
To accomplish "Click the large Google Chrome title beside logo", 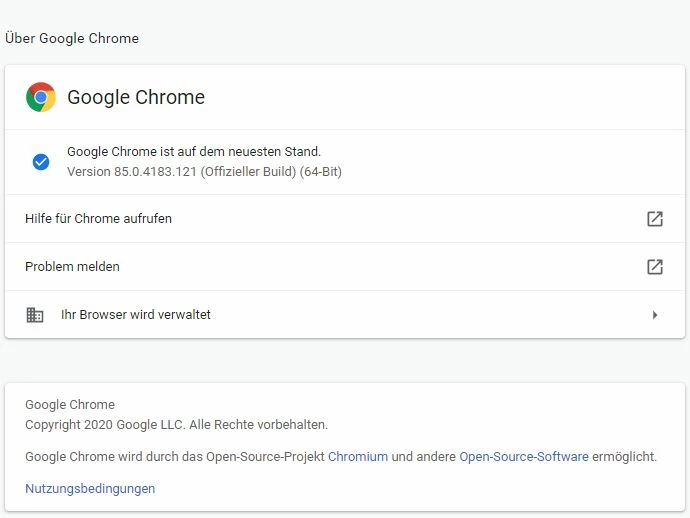I will pos(136,97).
